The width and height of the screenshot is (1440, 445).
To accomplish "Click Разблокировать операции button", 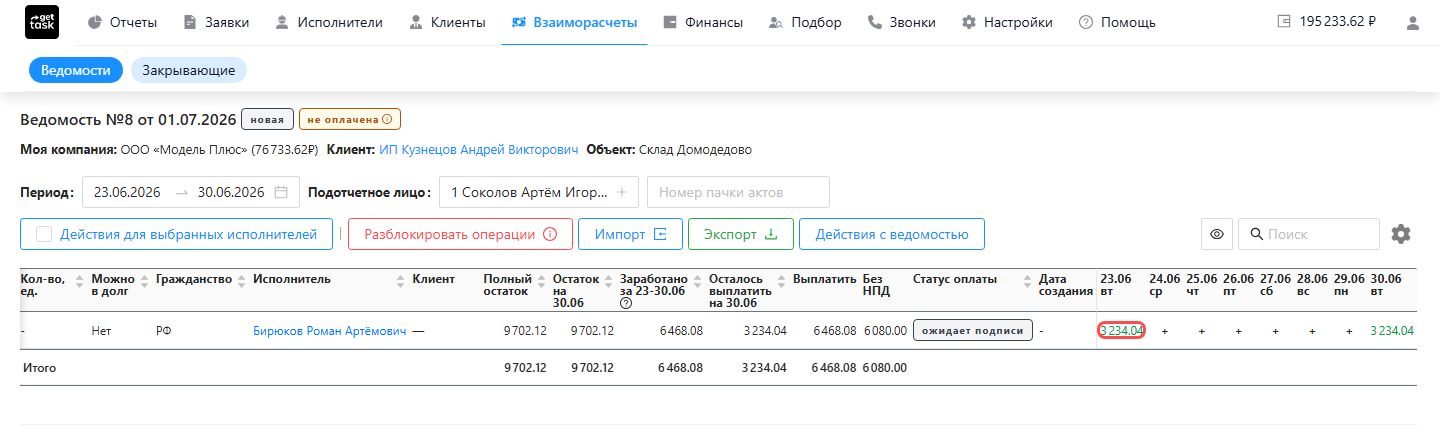I will click(460, 234).
